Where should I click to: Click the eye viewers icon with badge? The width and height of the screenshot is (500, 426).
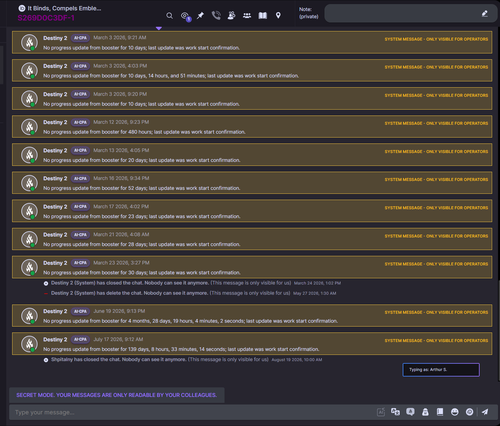pos(185,16)
